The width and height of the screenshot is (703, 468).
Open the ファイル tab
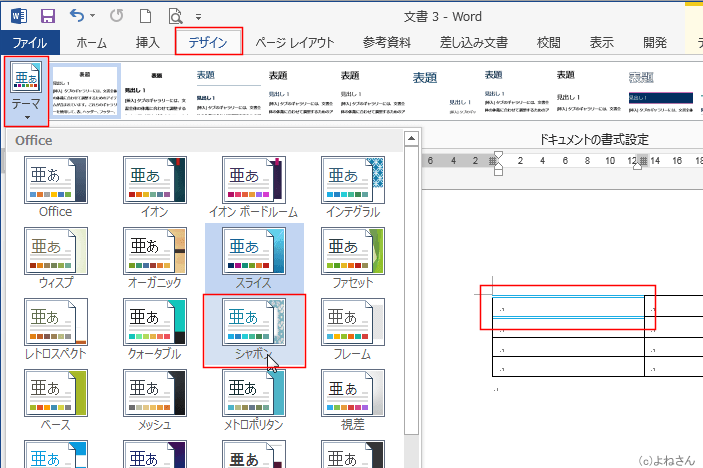(x=30, y=43)
